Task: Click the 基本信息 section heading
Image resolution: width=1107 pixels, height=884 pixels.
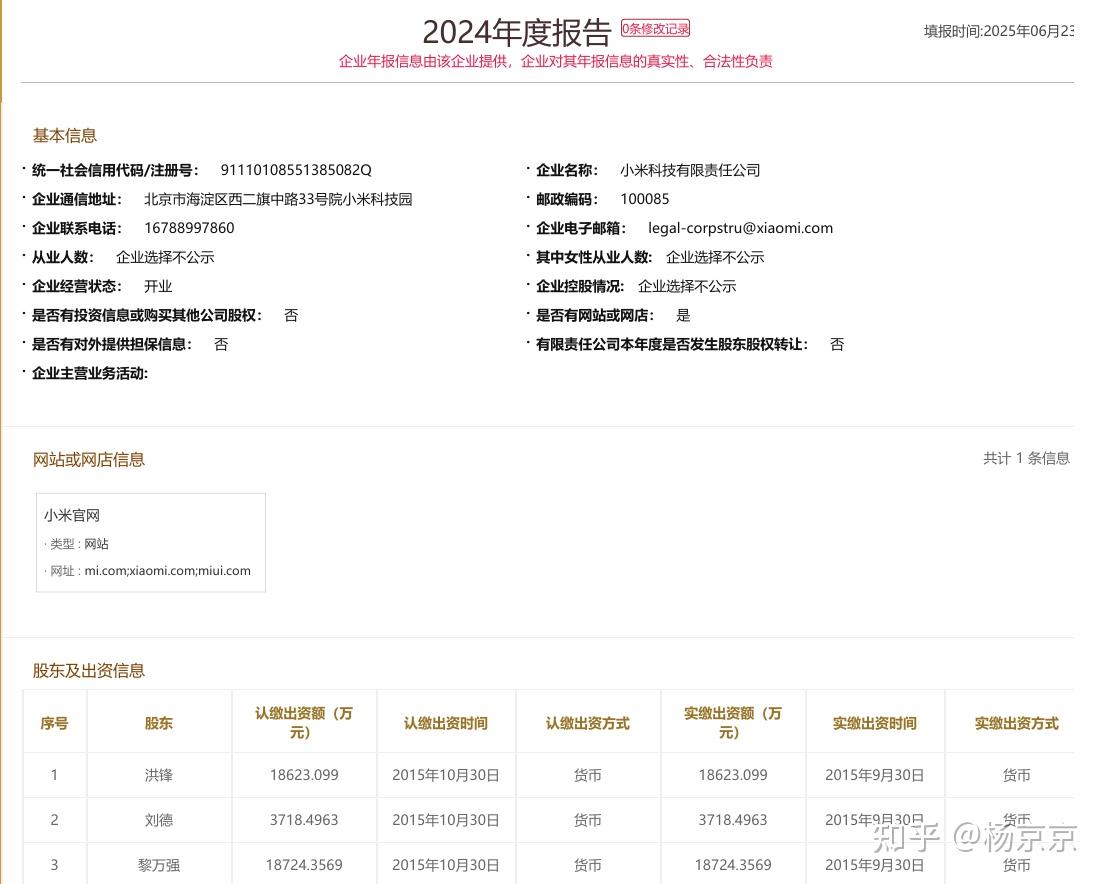Action: click(x=64, y=136)
